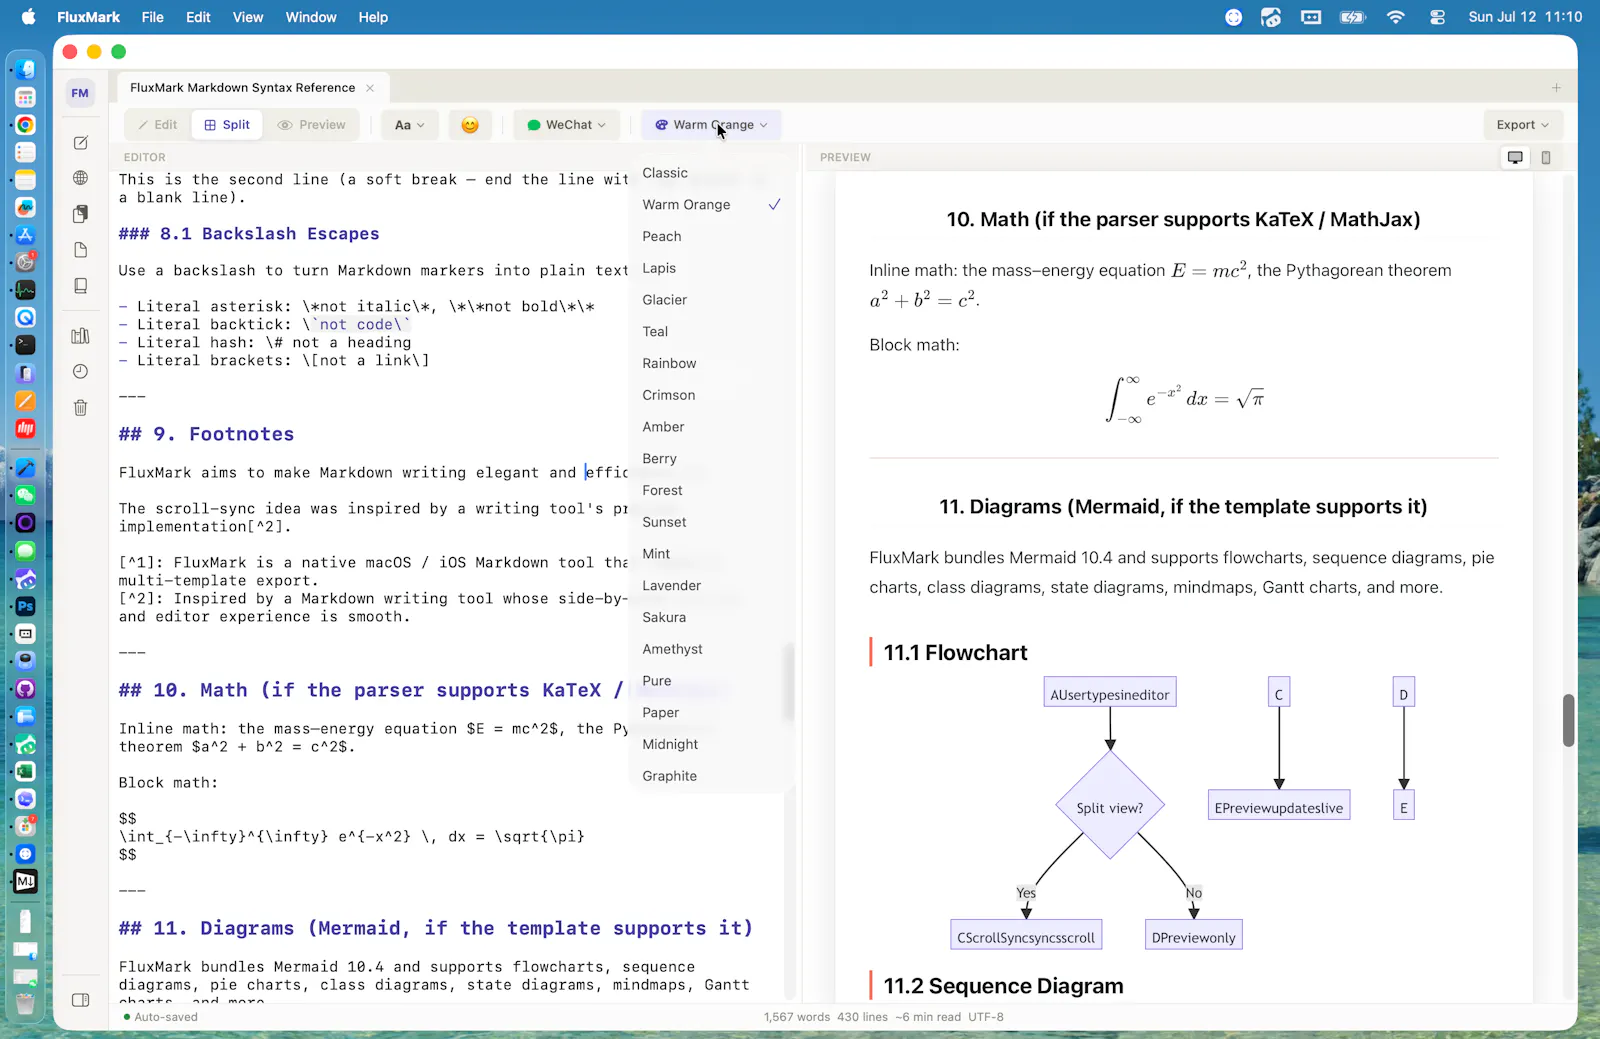Click the "## 9. Footnotes" heading in editor

coord(207,434)
